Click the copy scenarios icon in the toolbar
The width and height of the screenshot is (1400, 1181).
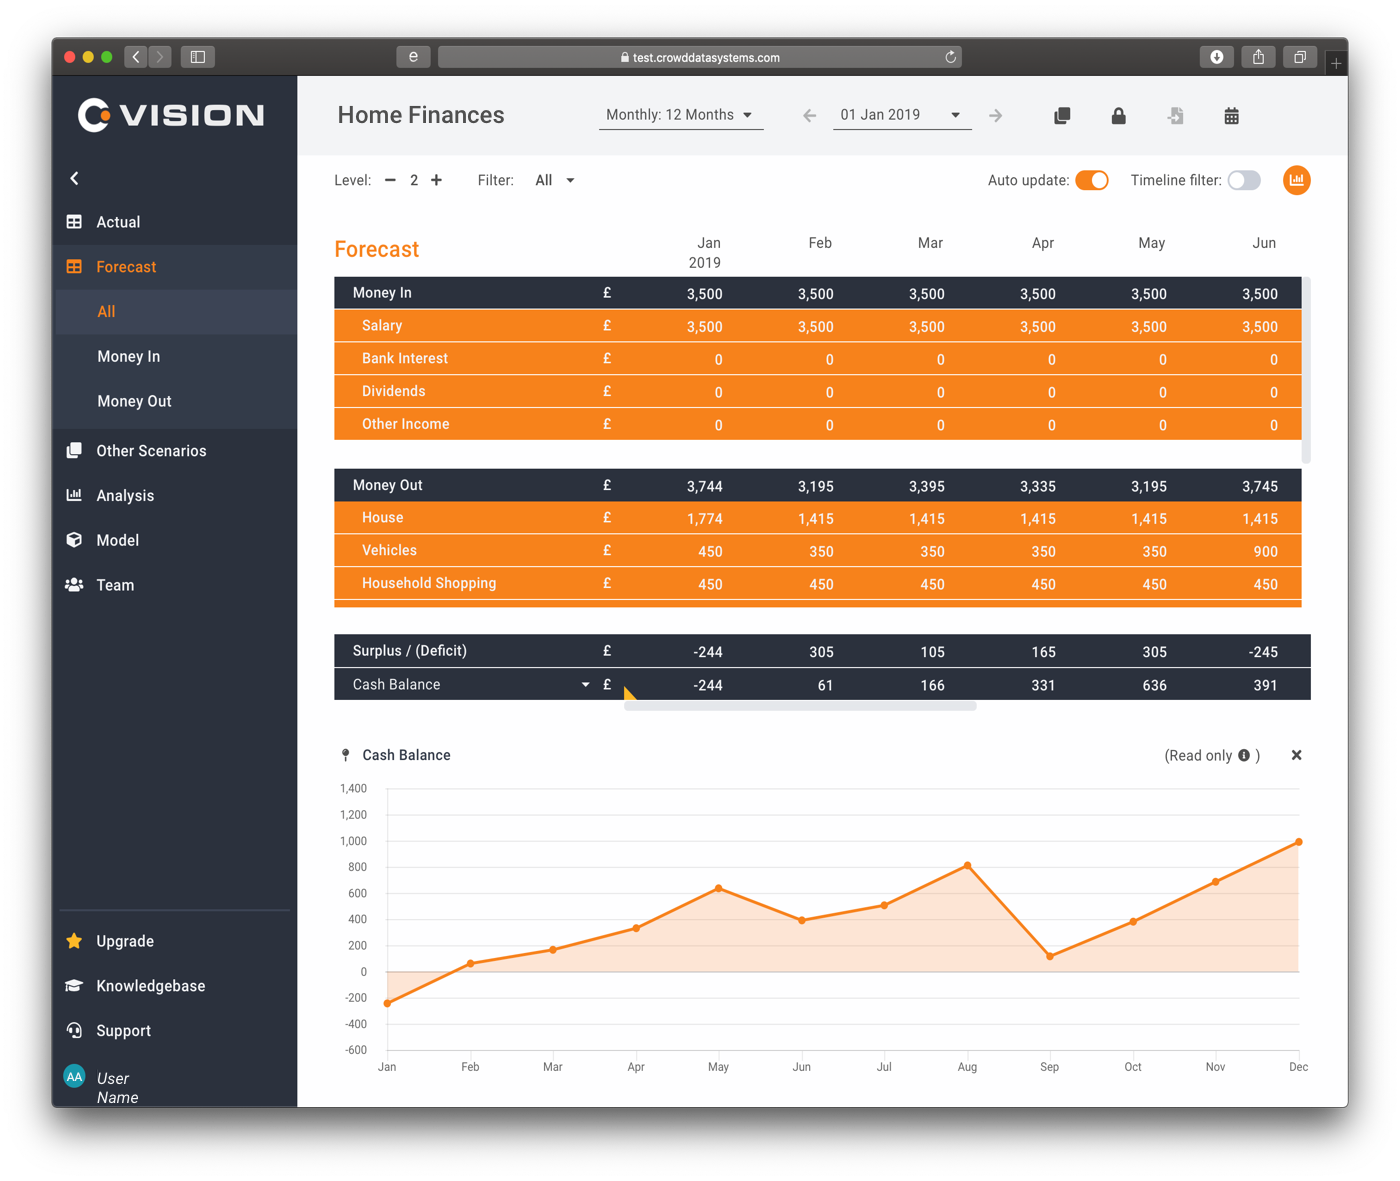[1061, 115]
